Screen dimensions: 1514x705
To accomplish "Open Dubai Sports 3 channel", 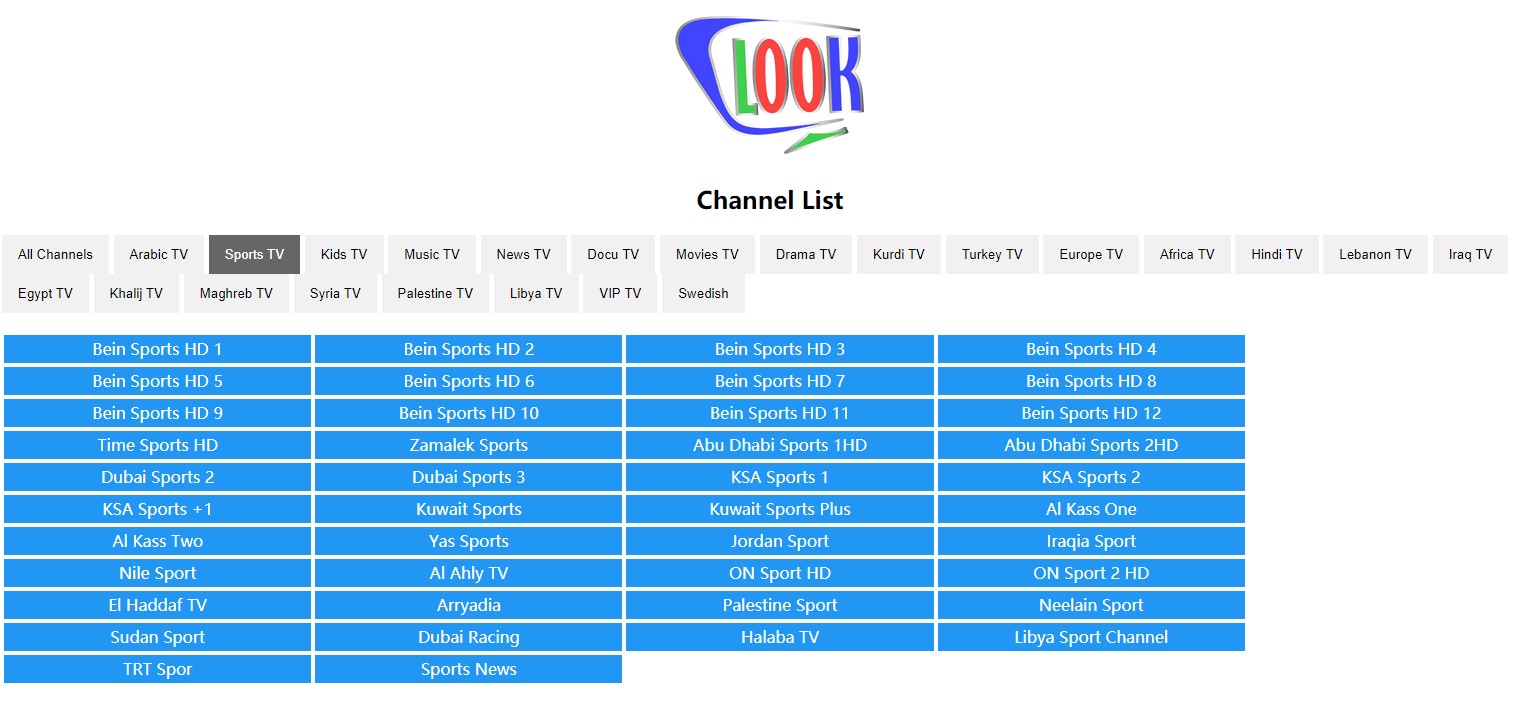I will click(x=468, y=477).
